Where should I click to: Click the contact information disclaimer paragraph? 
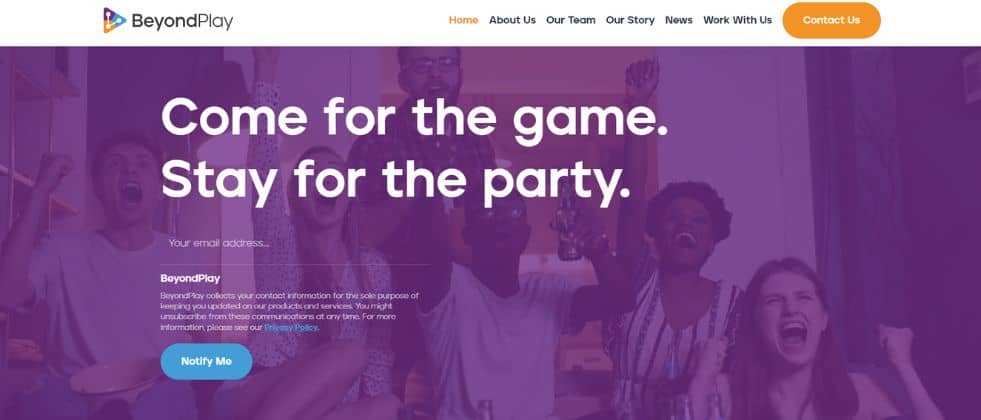(x=290, y=311)
